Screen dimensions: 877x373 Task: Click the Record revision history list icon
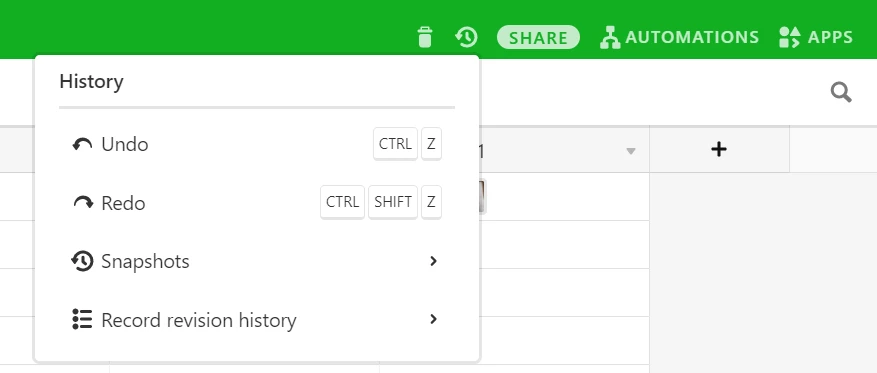point(82,319)
